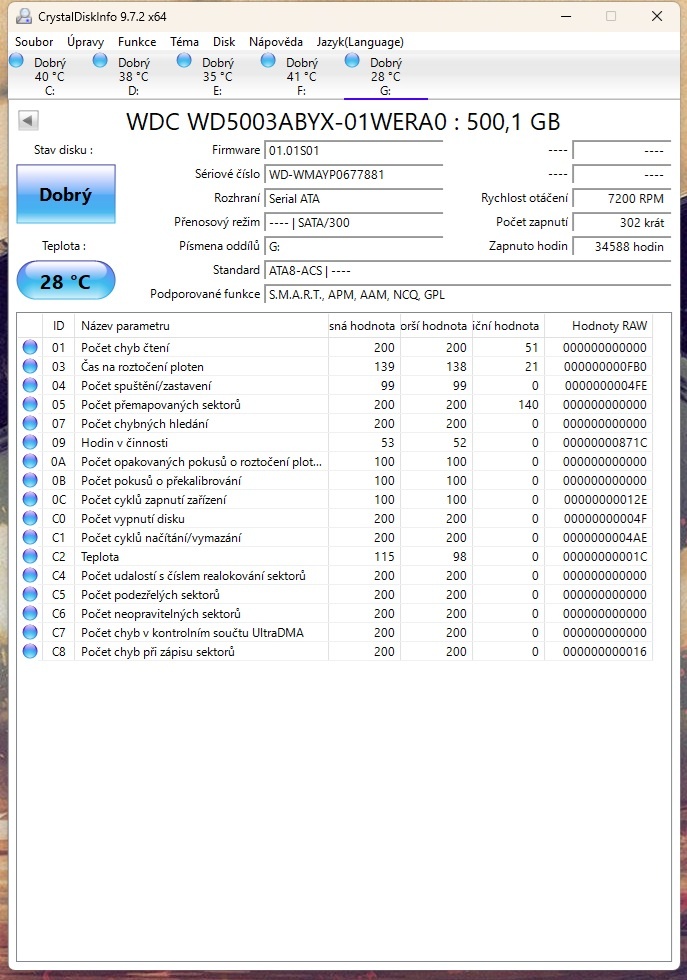Select 'Čas na roztočení ploten' row text
The width and height of the screenshot is (687, 980).
pos(142,367)
